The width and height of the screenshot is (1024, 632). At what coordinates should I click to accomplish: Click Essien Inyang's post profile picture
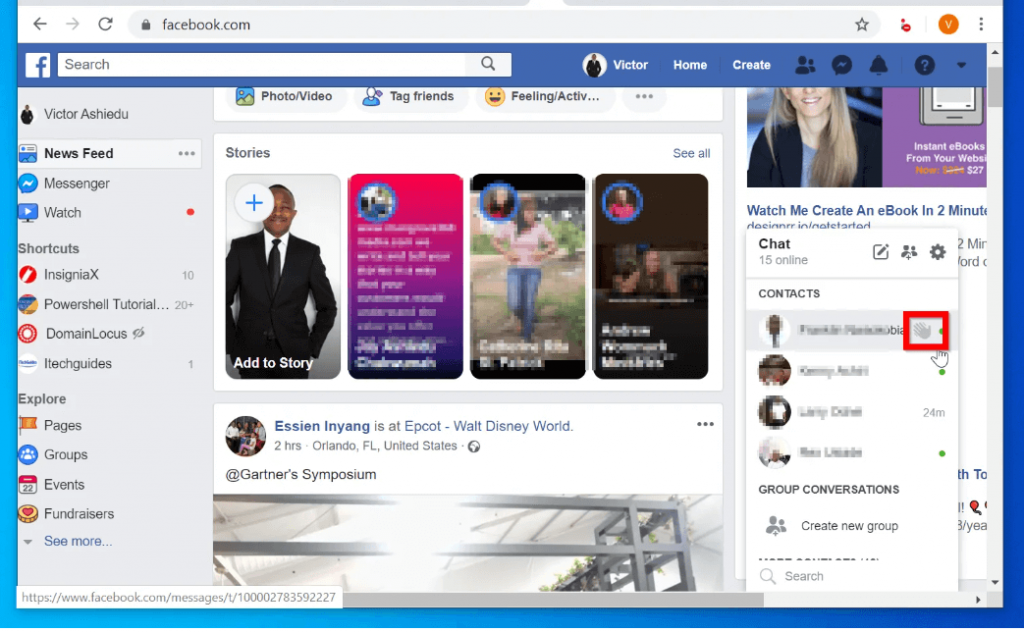(x=246, y=436)
